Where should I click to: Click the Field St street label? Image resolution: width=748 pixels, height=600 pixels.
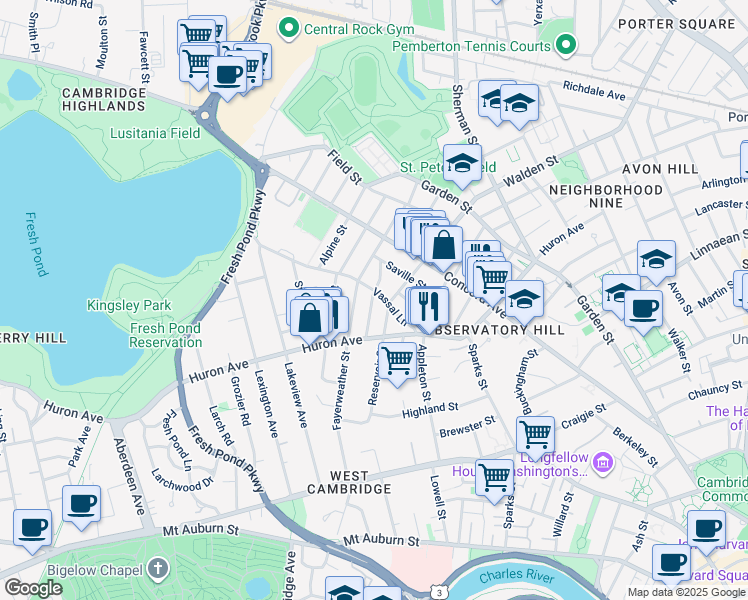click(x=344, y=167)
